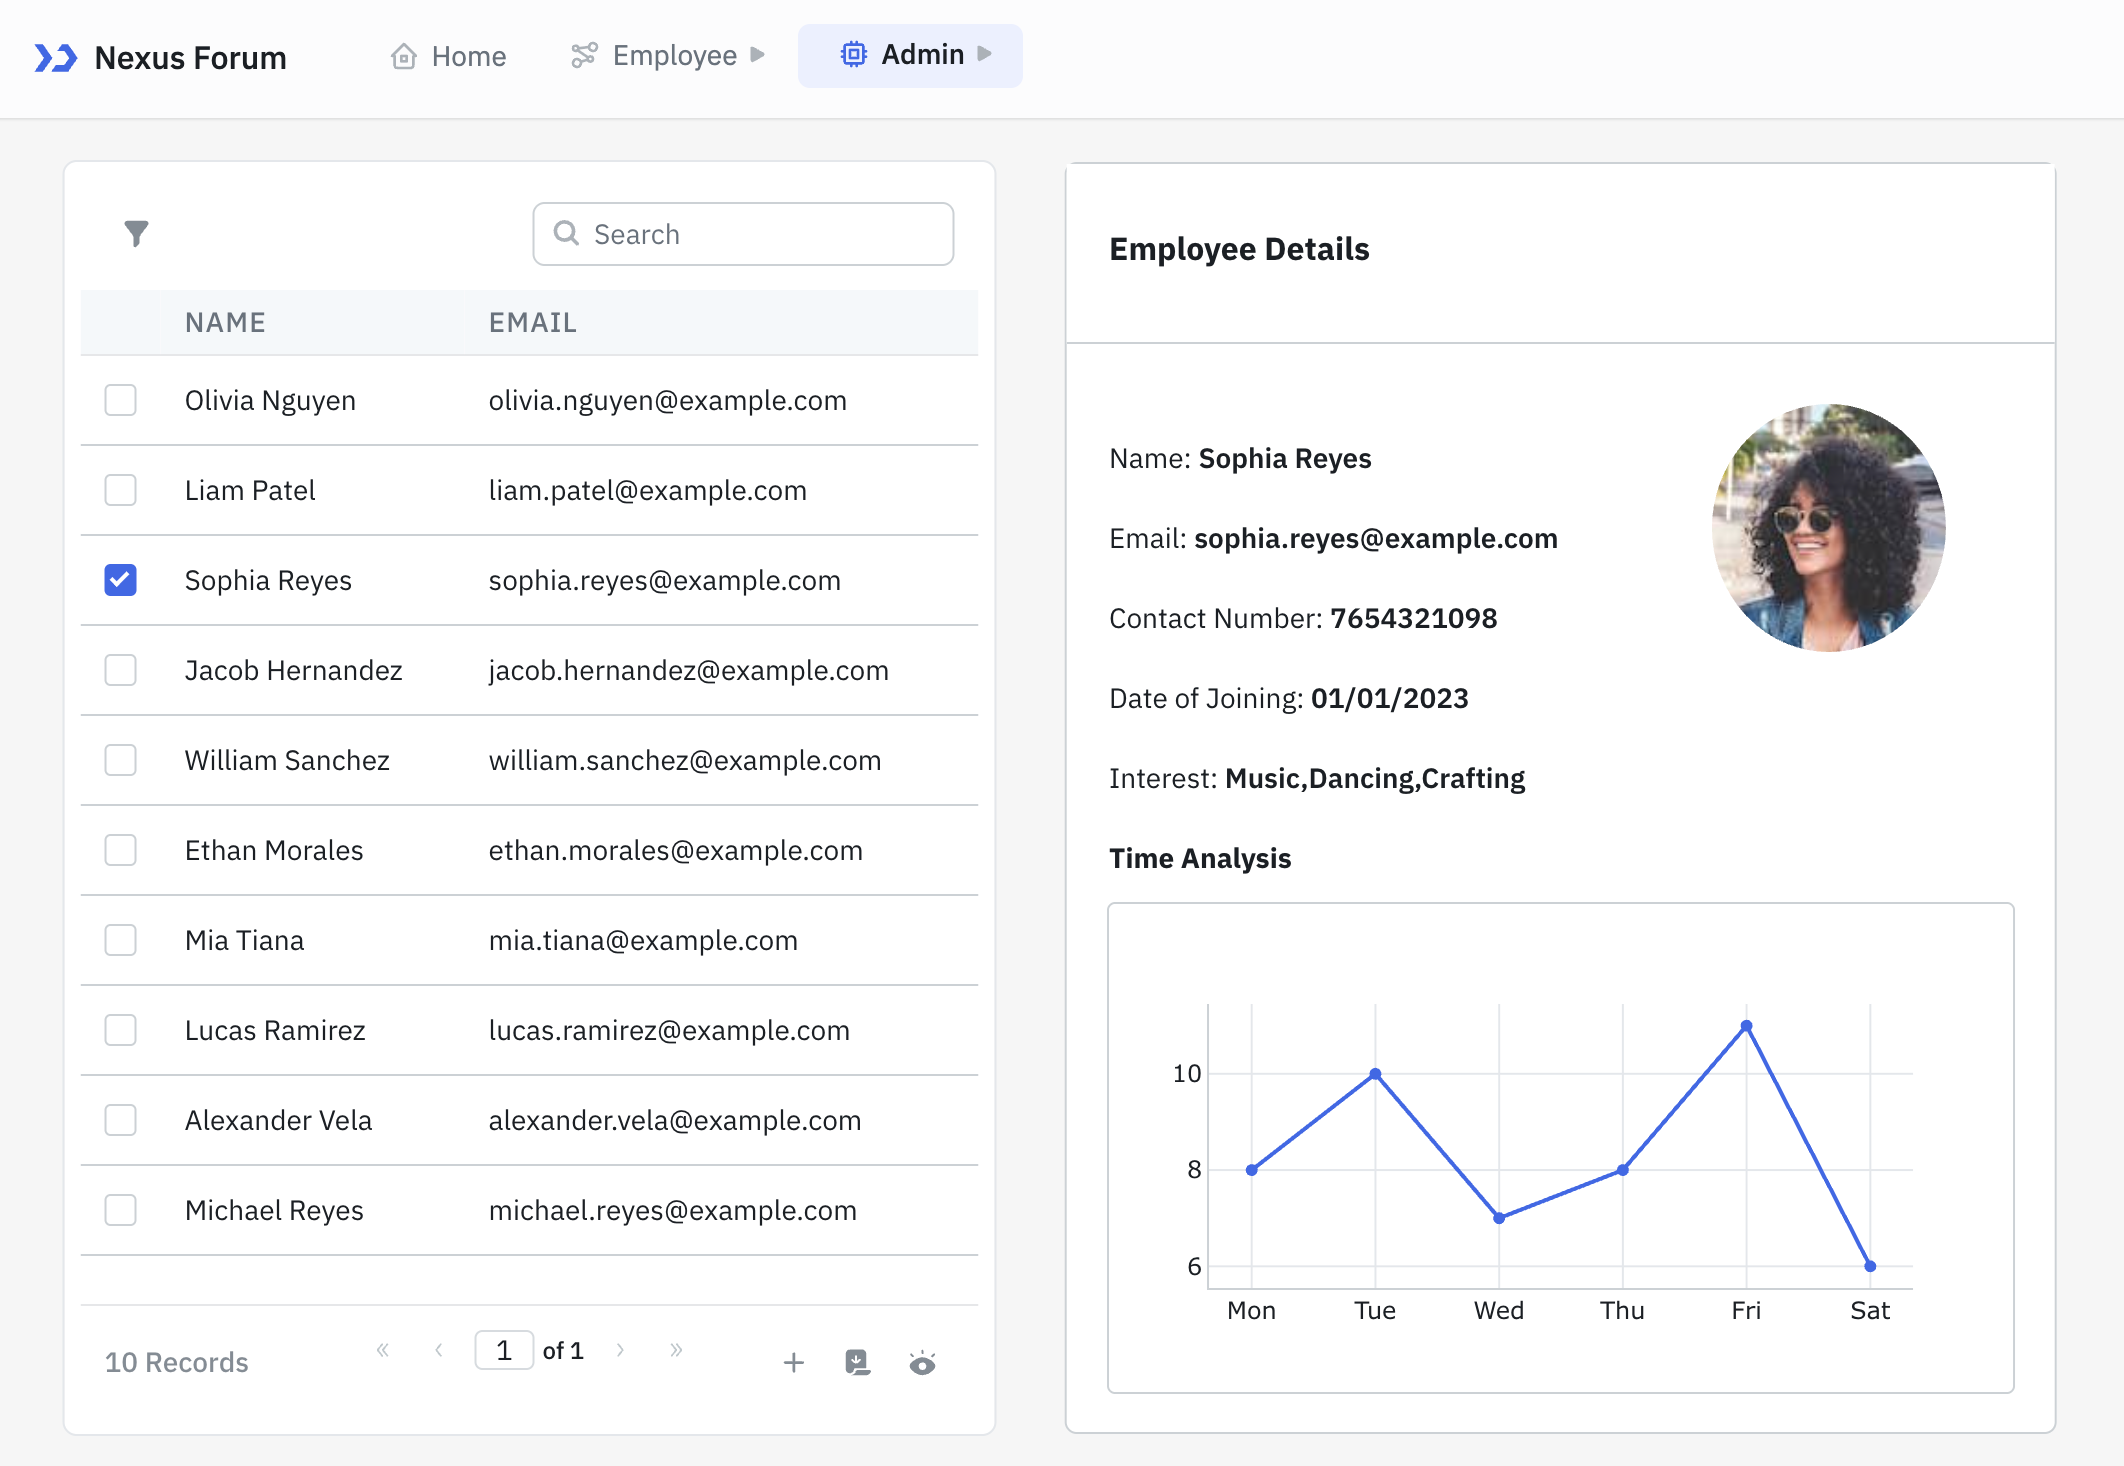Click inside the Search input field
Viewport: 2124px width, 1466px height.
click(743, 233)
